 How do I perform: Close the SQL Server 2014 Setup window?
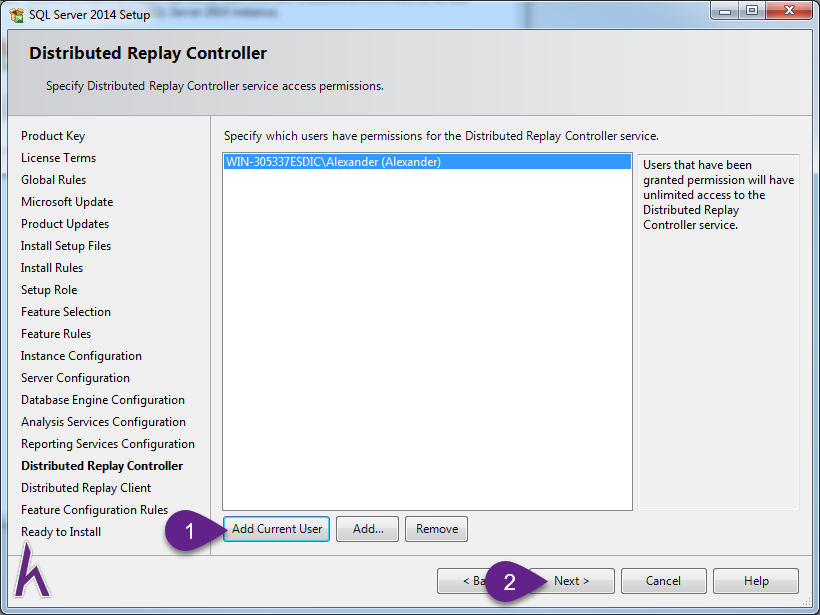(x=789, y=11)
